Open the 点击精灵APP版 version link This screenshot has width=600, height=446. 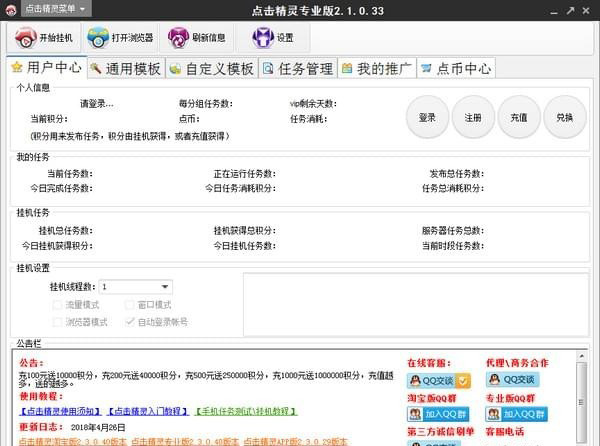click(295, 441)
